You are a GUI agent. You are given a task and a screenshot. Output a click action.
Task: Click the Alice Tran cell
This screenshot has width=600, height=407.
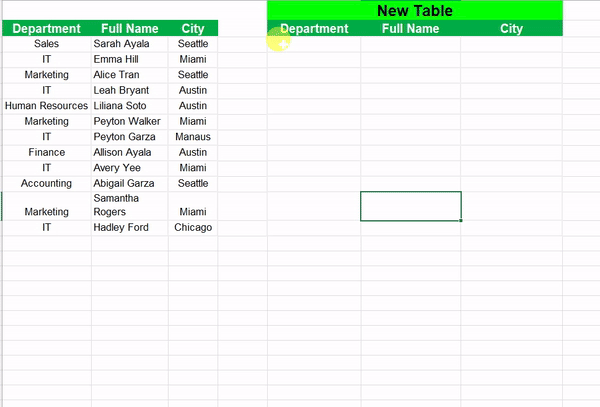pyautogui.click(x=130, y=75)
